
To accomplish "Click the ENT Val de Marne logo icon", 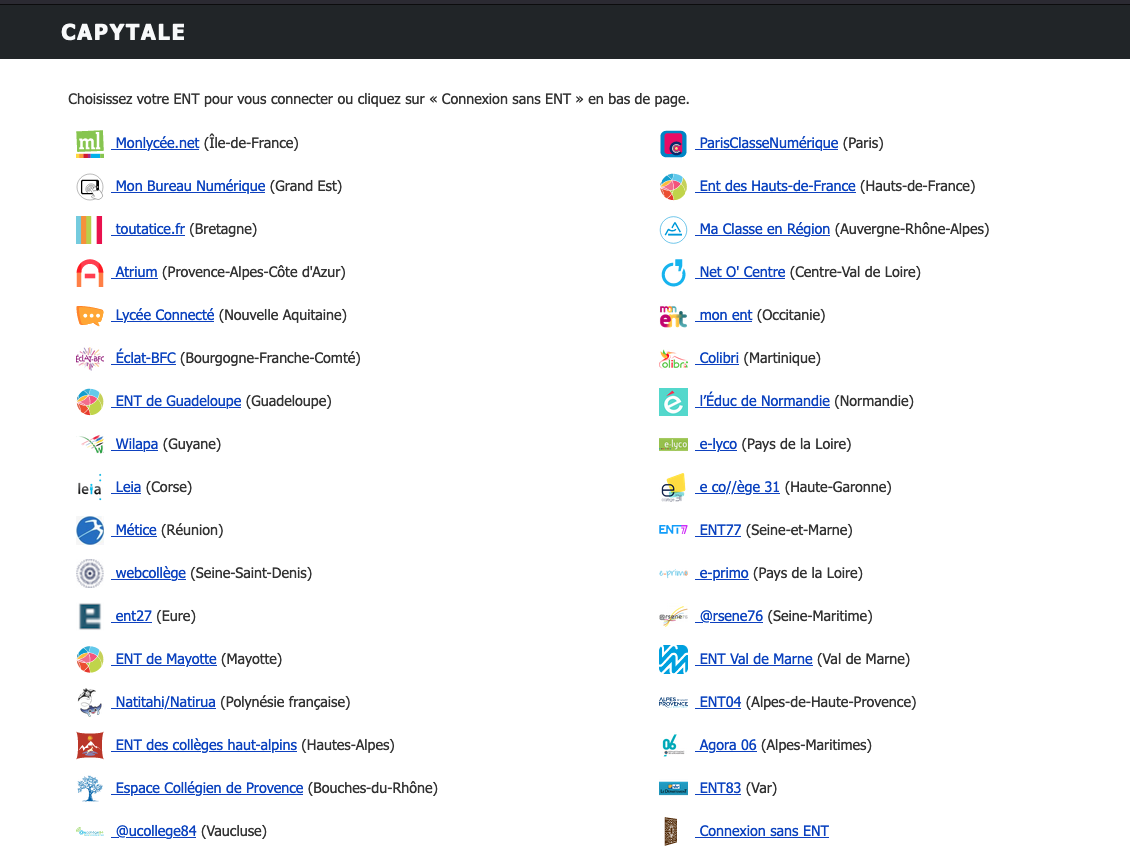I will pyautogui.click(x=673, y=660).
